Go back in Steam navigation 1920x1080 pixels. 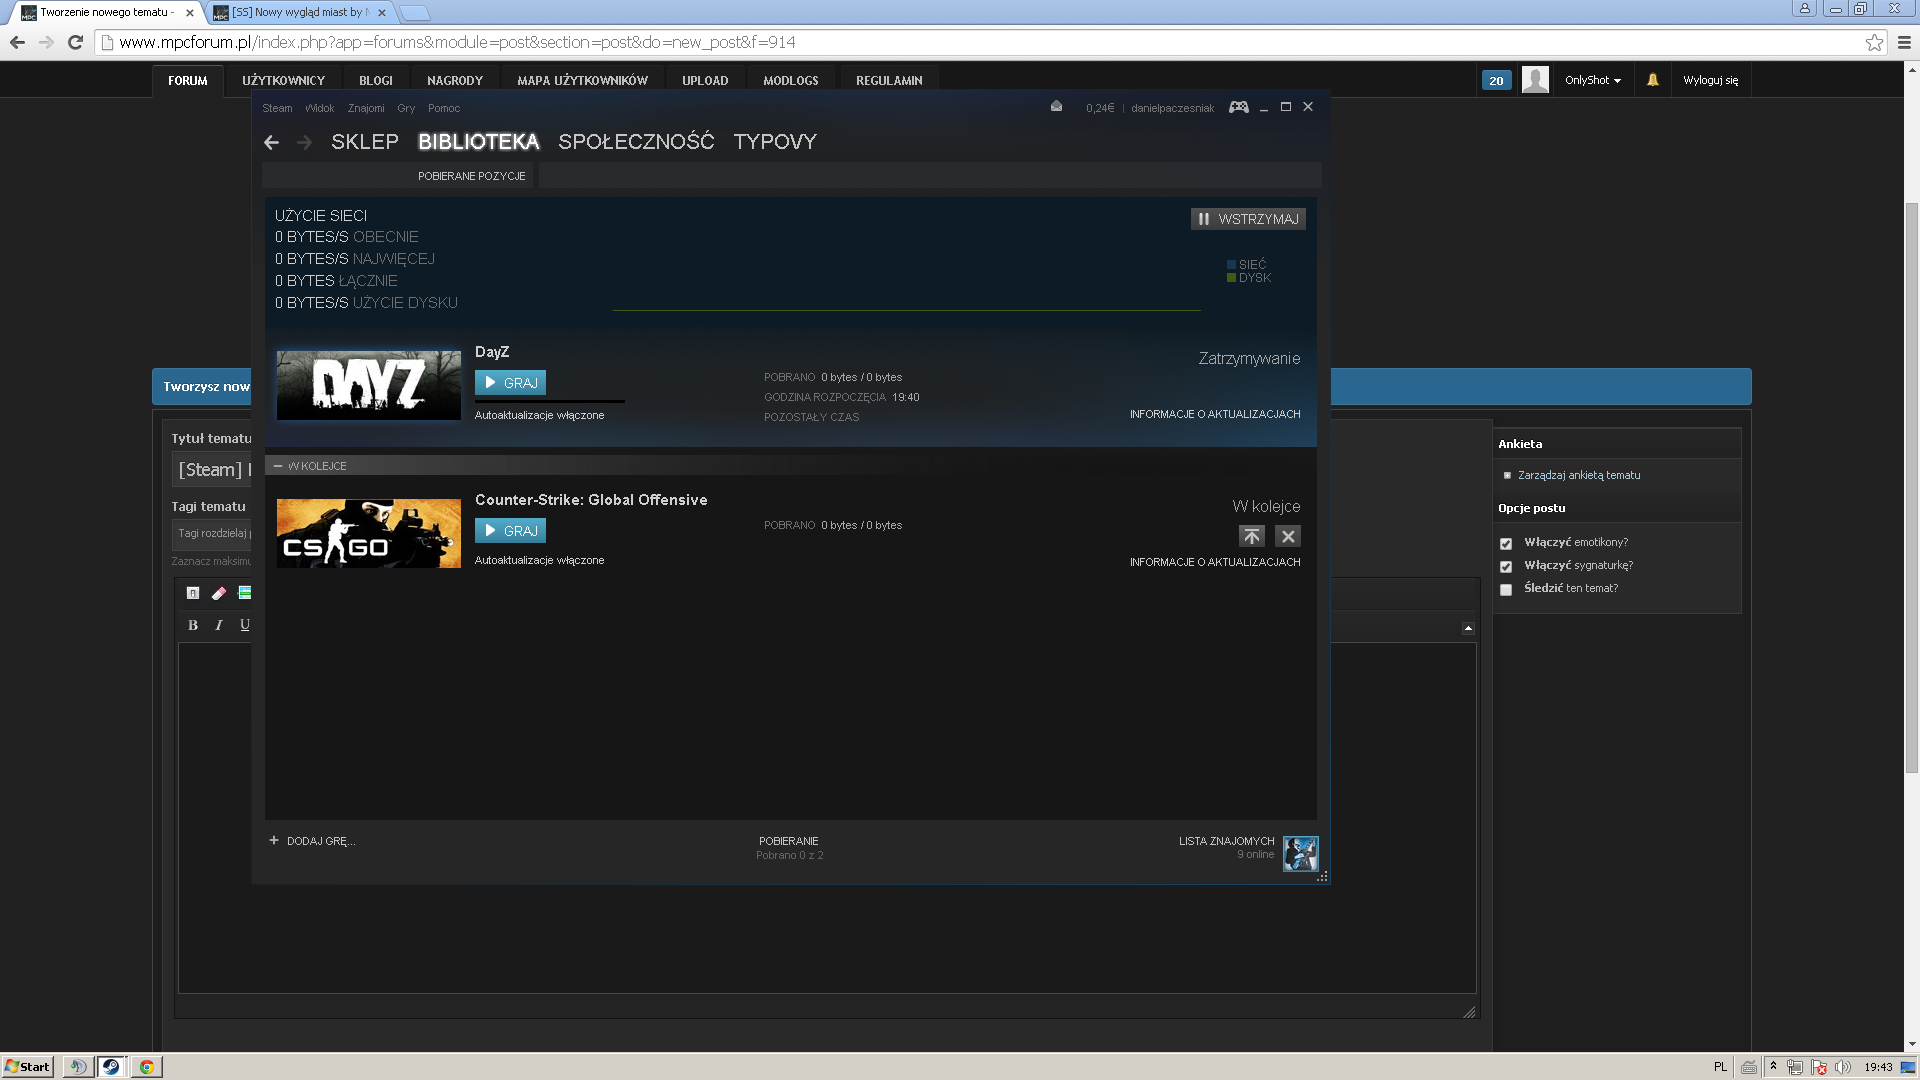(x=271, y=142)
